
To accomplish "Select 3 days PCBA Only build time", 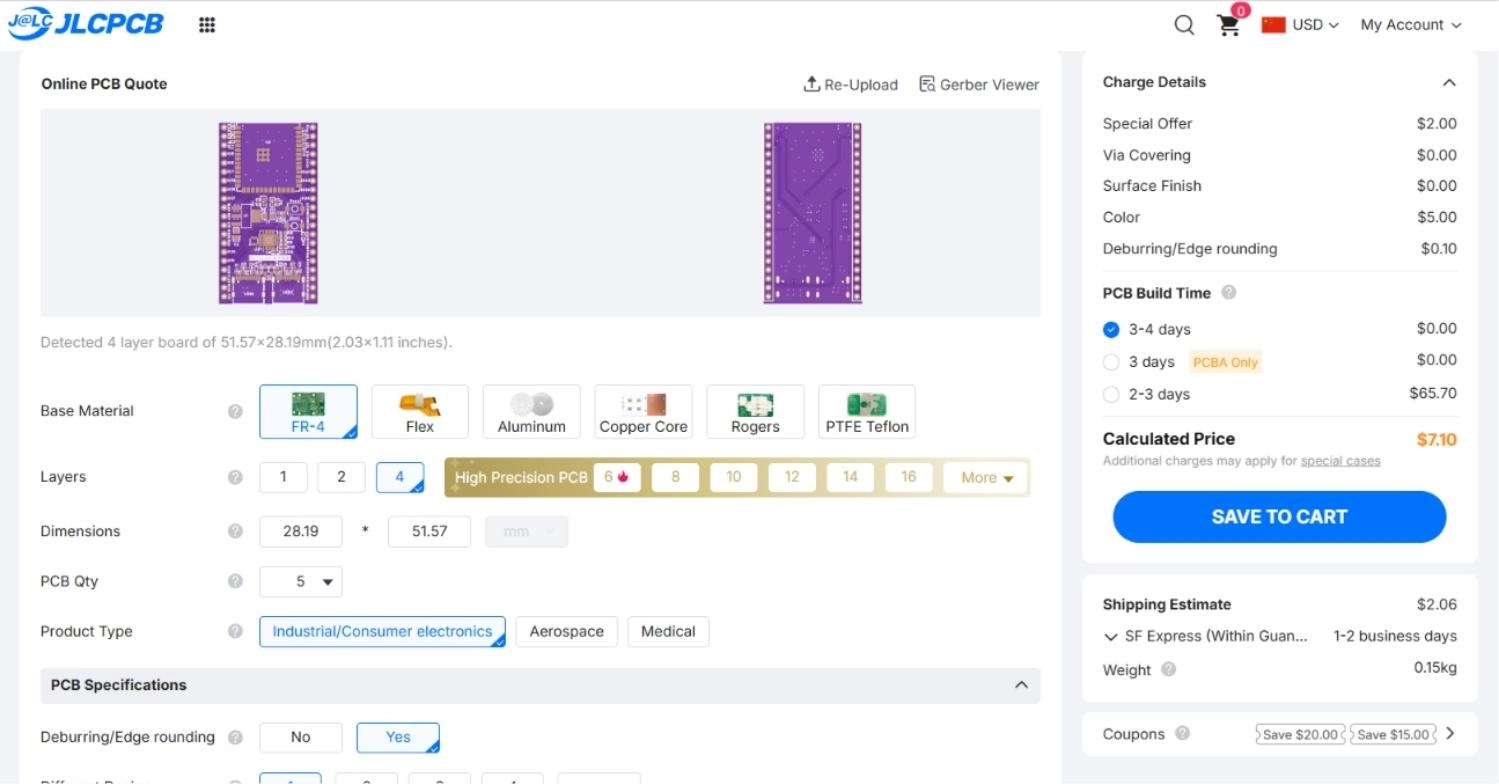I will 1111,362.
